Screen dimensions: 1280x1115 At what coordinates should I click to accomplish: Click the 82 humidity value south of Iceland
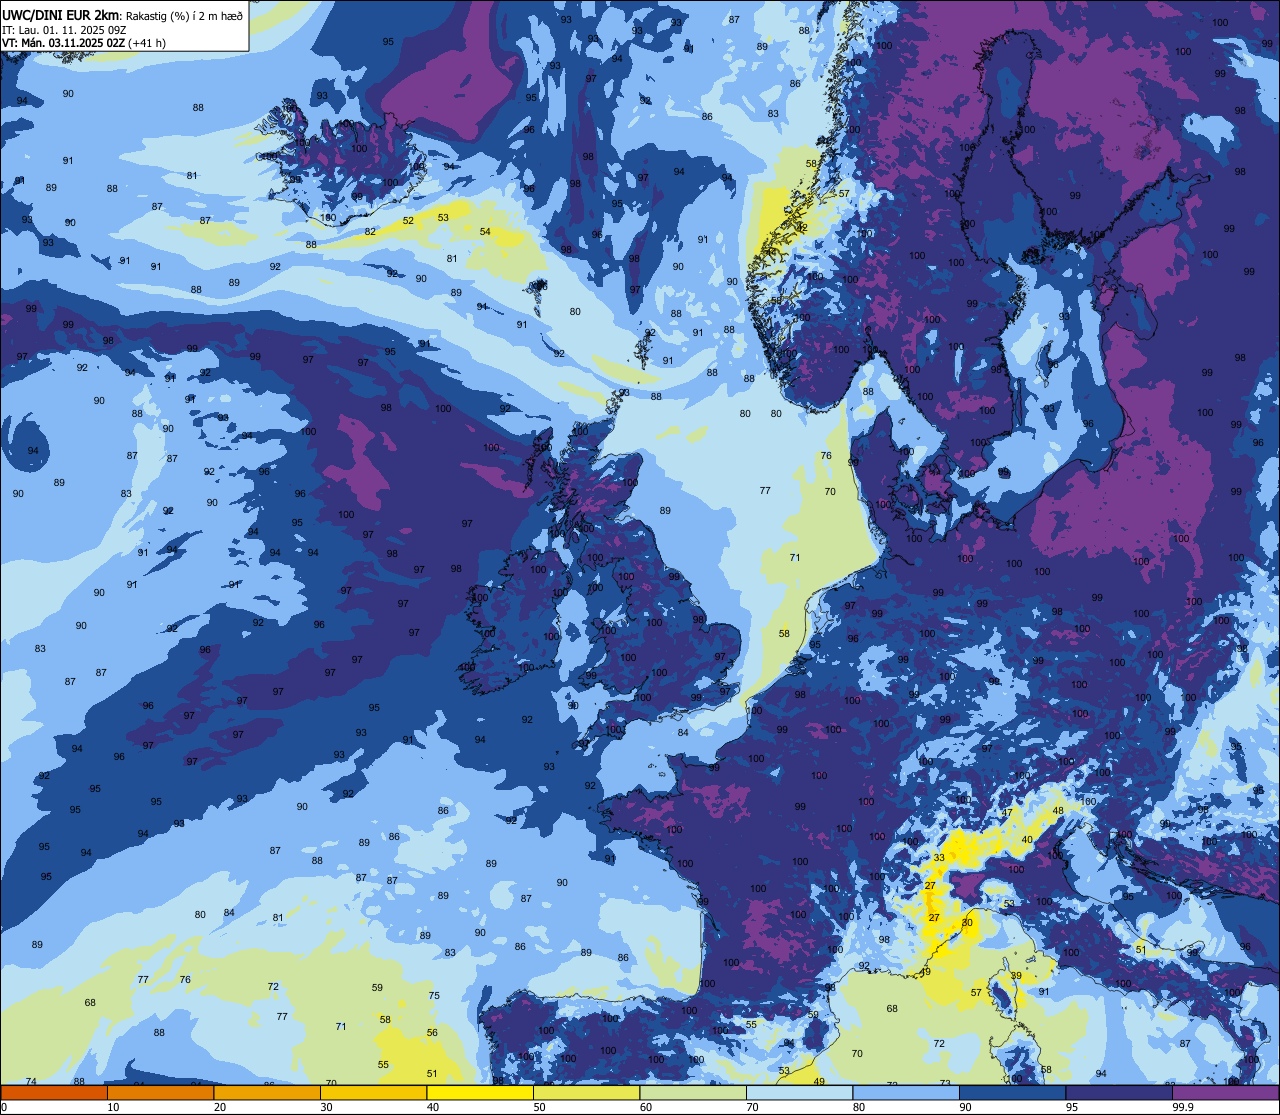click(370, 231)
